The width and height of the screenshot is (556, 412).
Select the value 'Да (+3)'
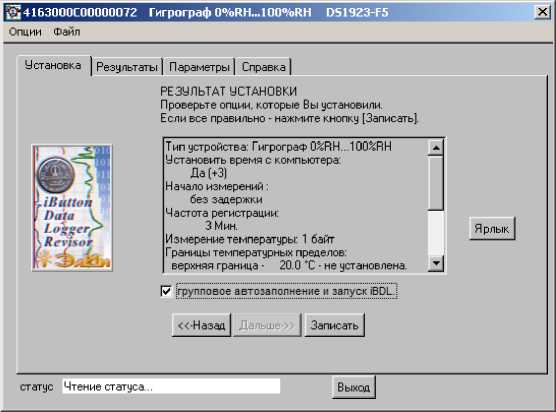[208, 173]
